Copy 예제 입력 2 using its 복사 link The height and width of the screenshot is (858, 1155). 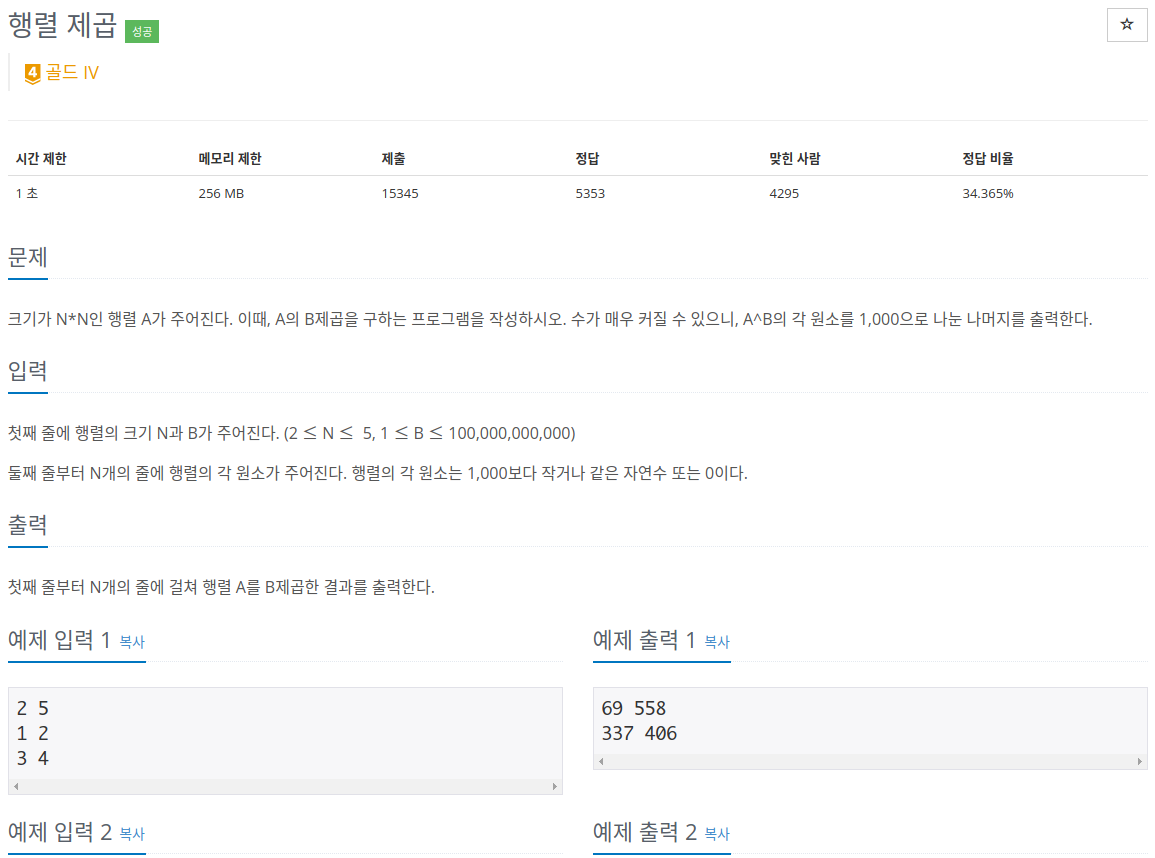tap(132, 835)
